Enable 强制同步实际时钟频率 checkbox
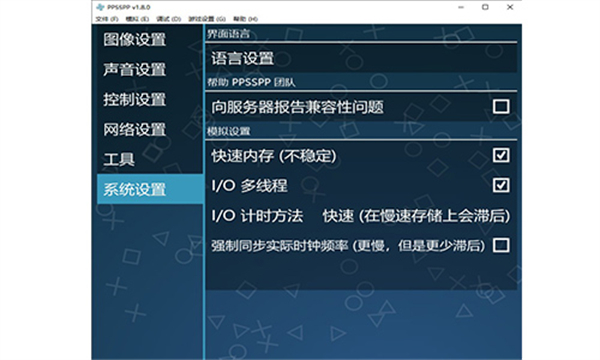The image size is (600, 360). [x=501, y=245]
